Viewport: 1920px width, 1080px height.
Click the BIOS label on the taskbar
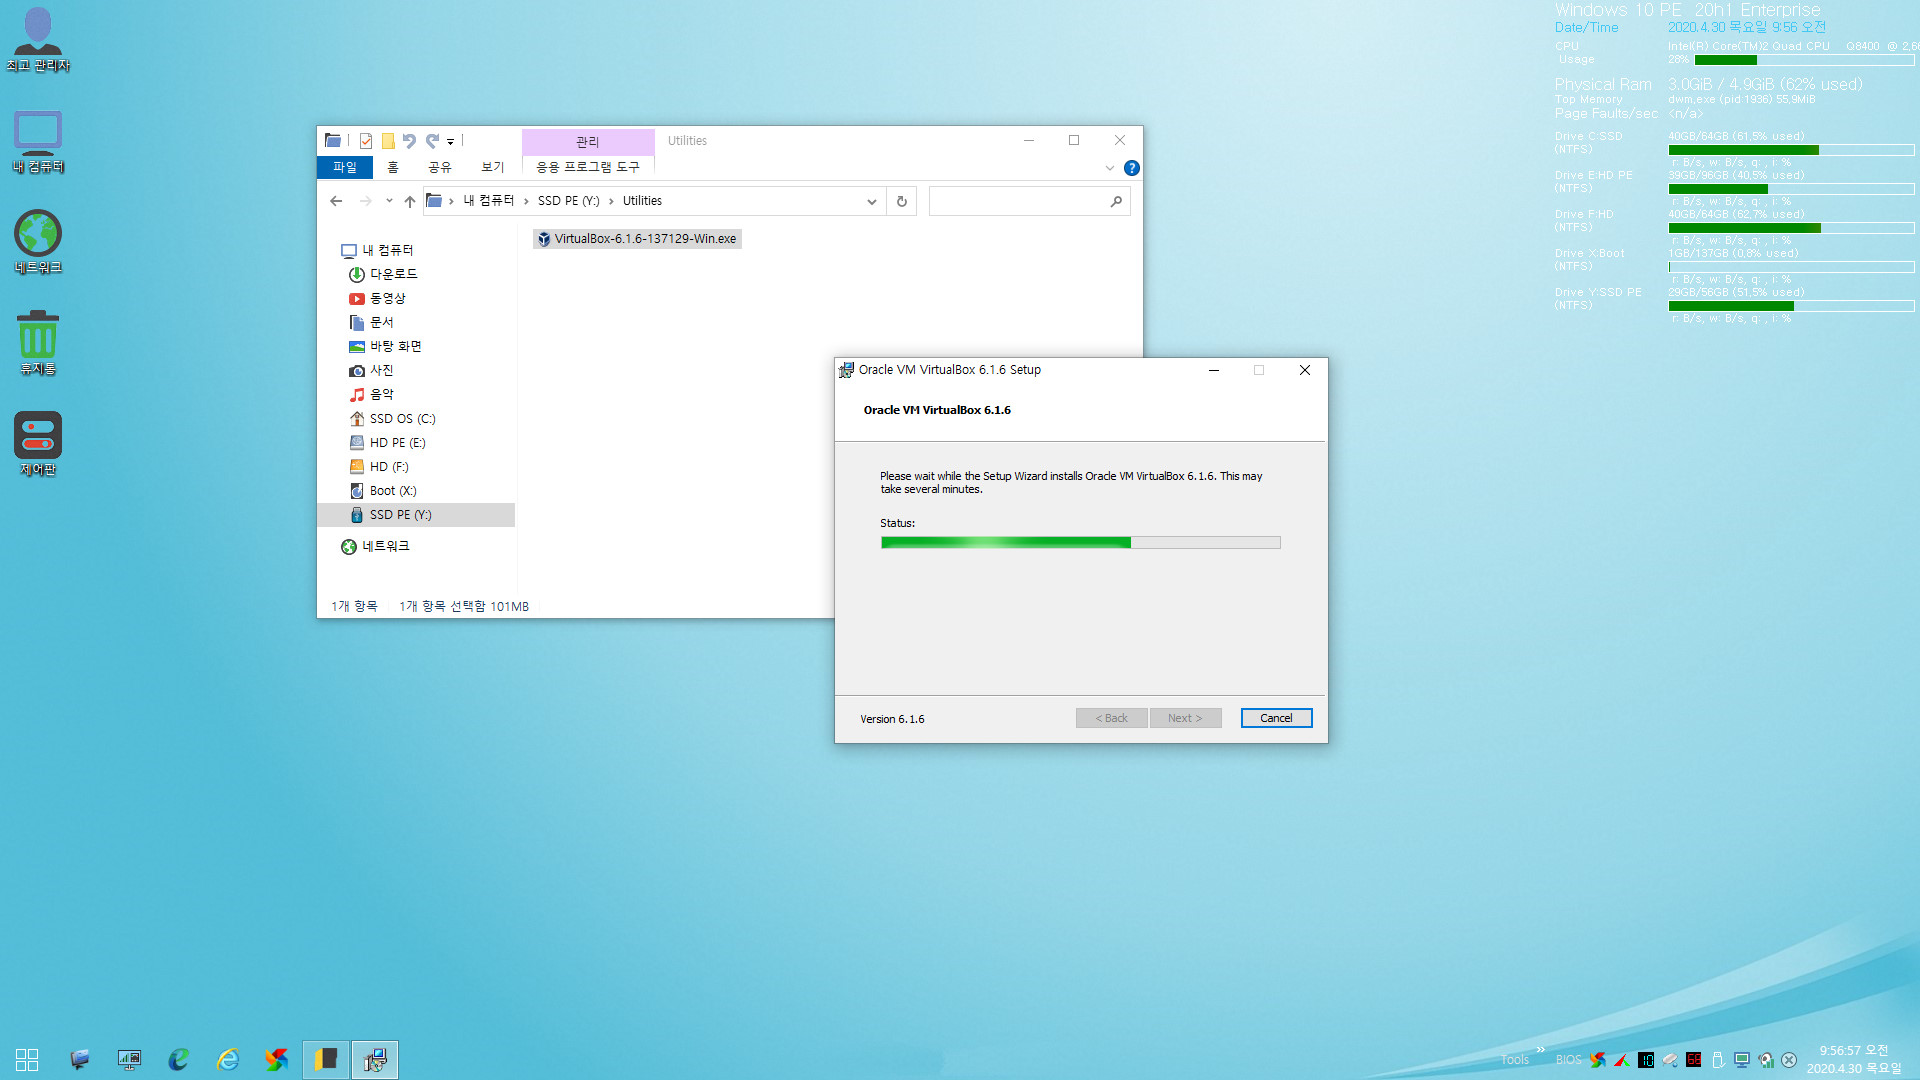coord(1568,1060)
